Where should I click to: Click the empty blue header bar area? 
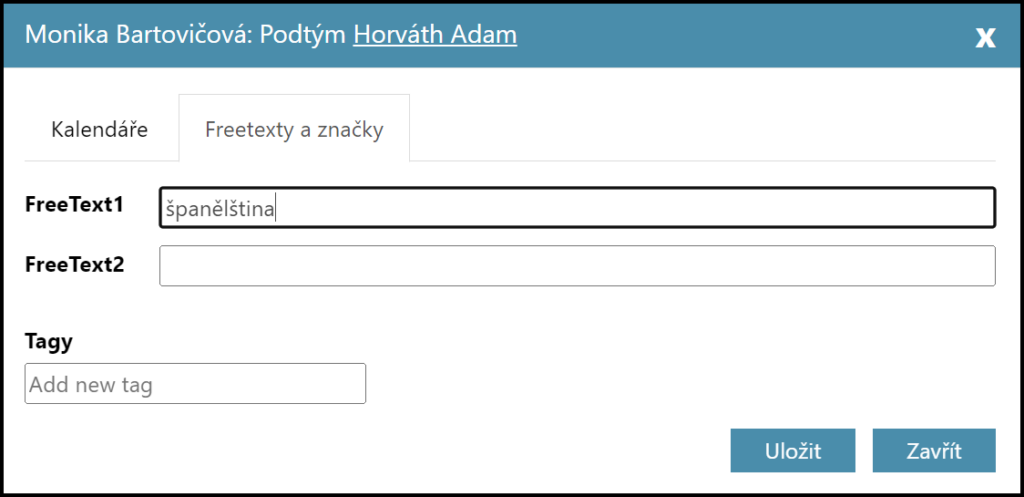tap(740, 35)
